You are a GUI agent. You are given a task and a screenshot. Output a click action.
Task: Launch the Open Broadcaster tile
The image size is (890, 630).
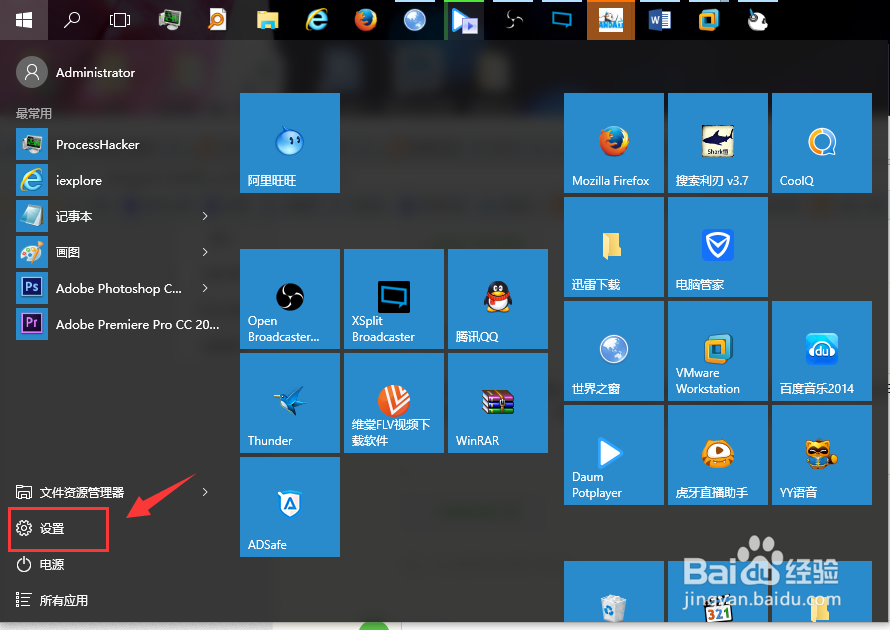click(290, 299)
